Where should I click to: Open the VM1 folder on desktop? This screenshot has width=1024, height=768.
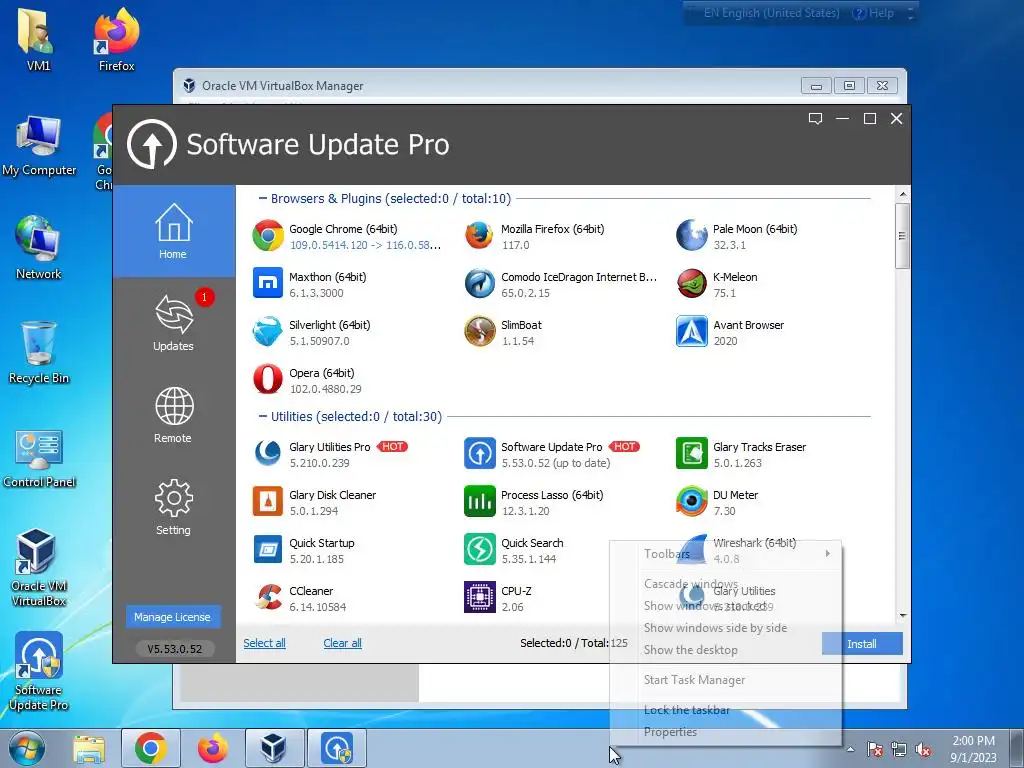click(39, 39)
